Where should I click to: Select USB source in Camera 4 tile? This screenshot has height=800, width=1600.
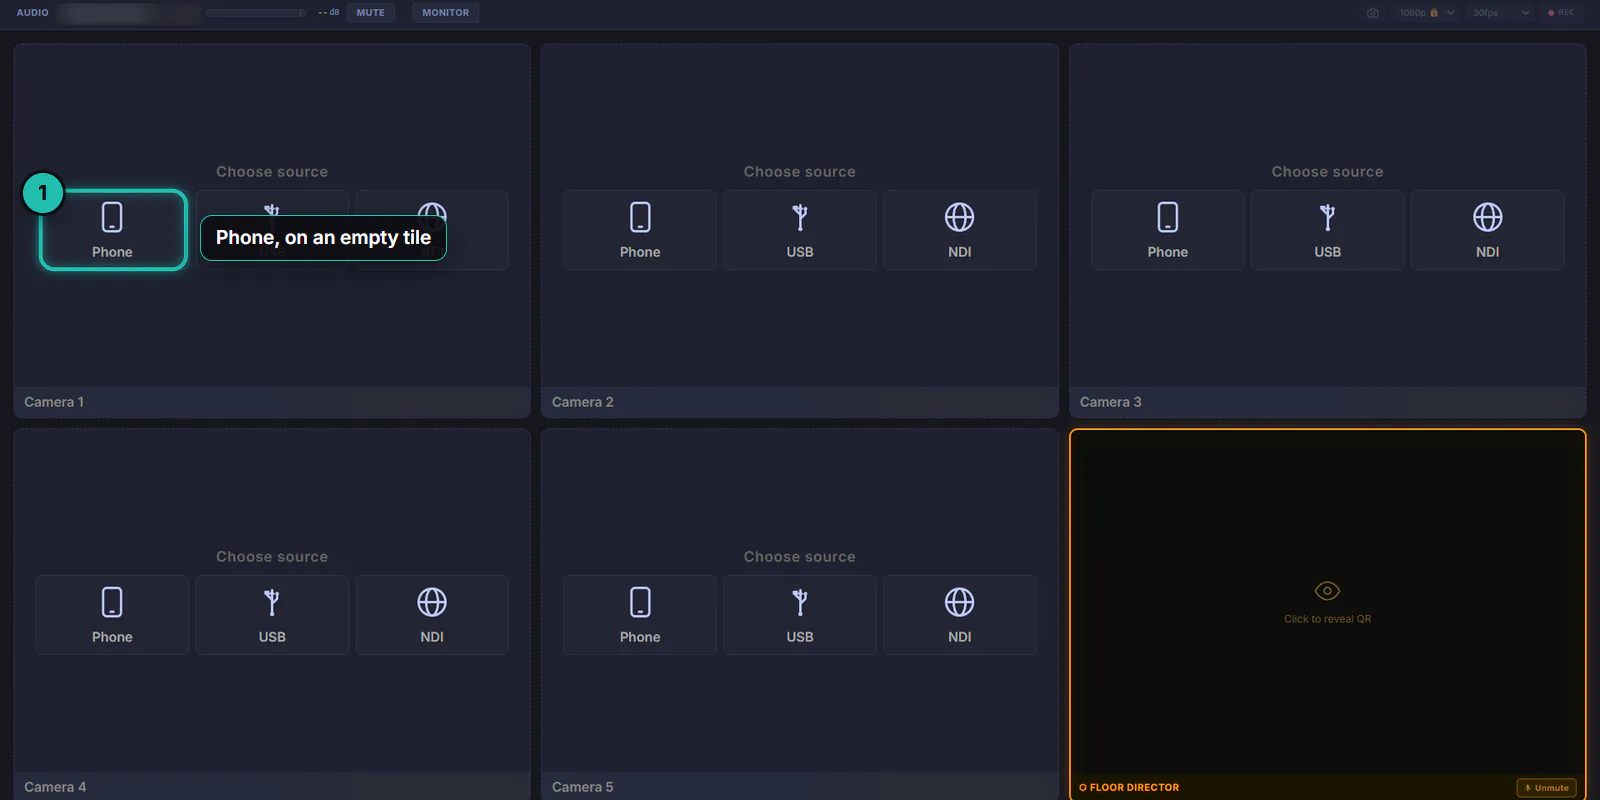272,615
